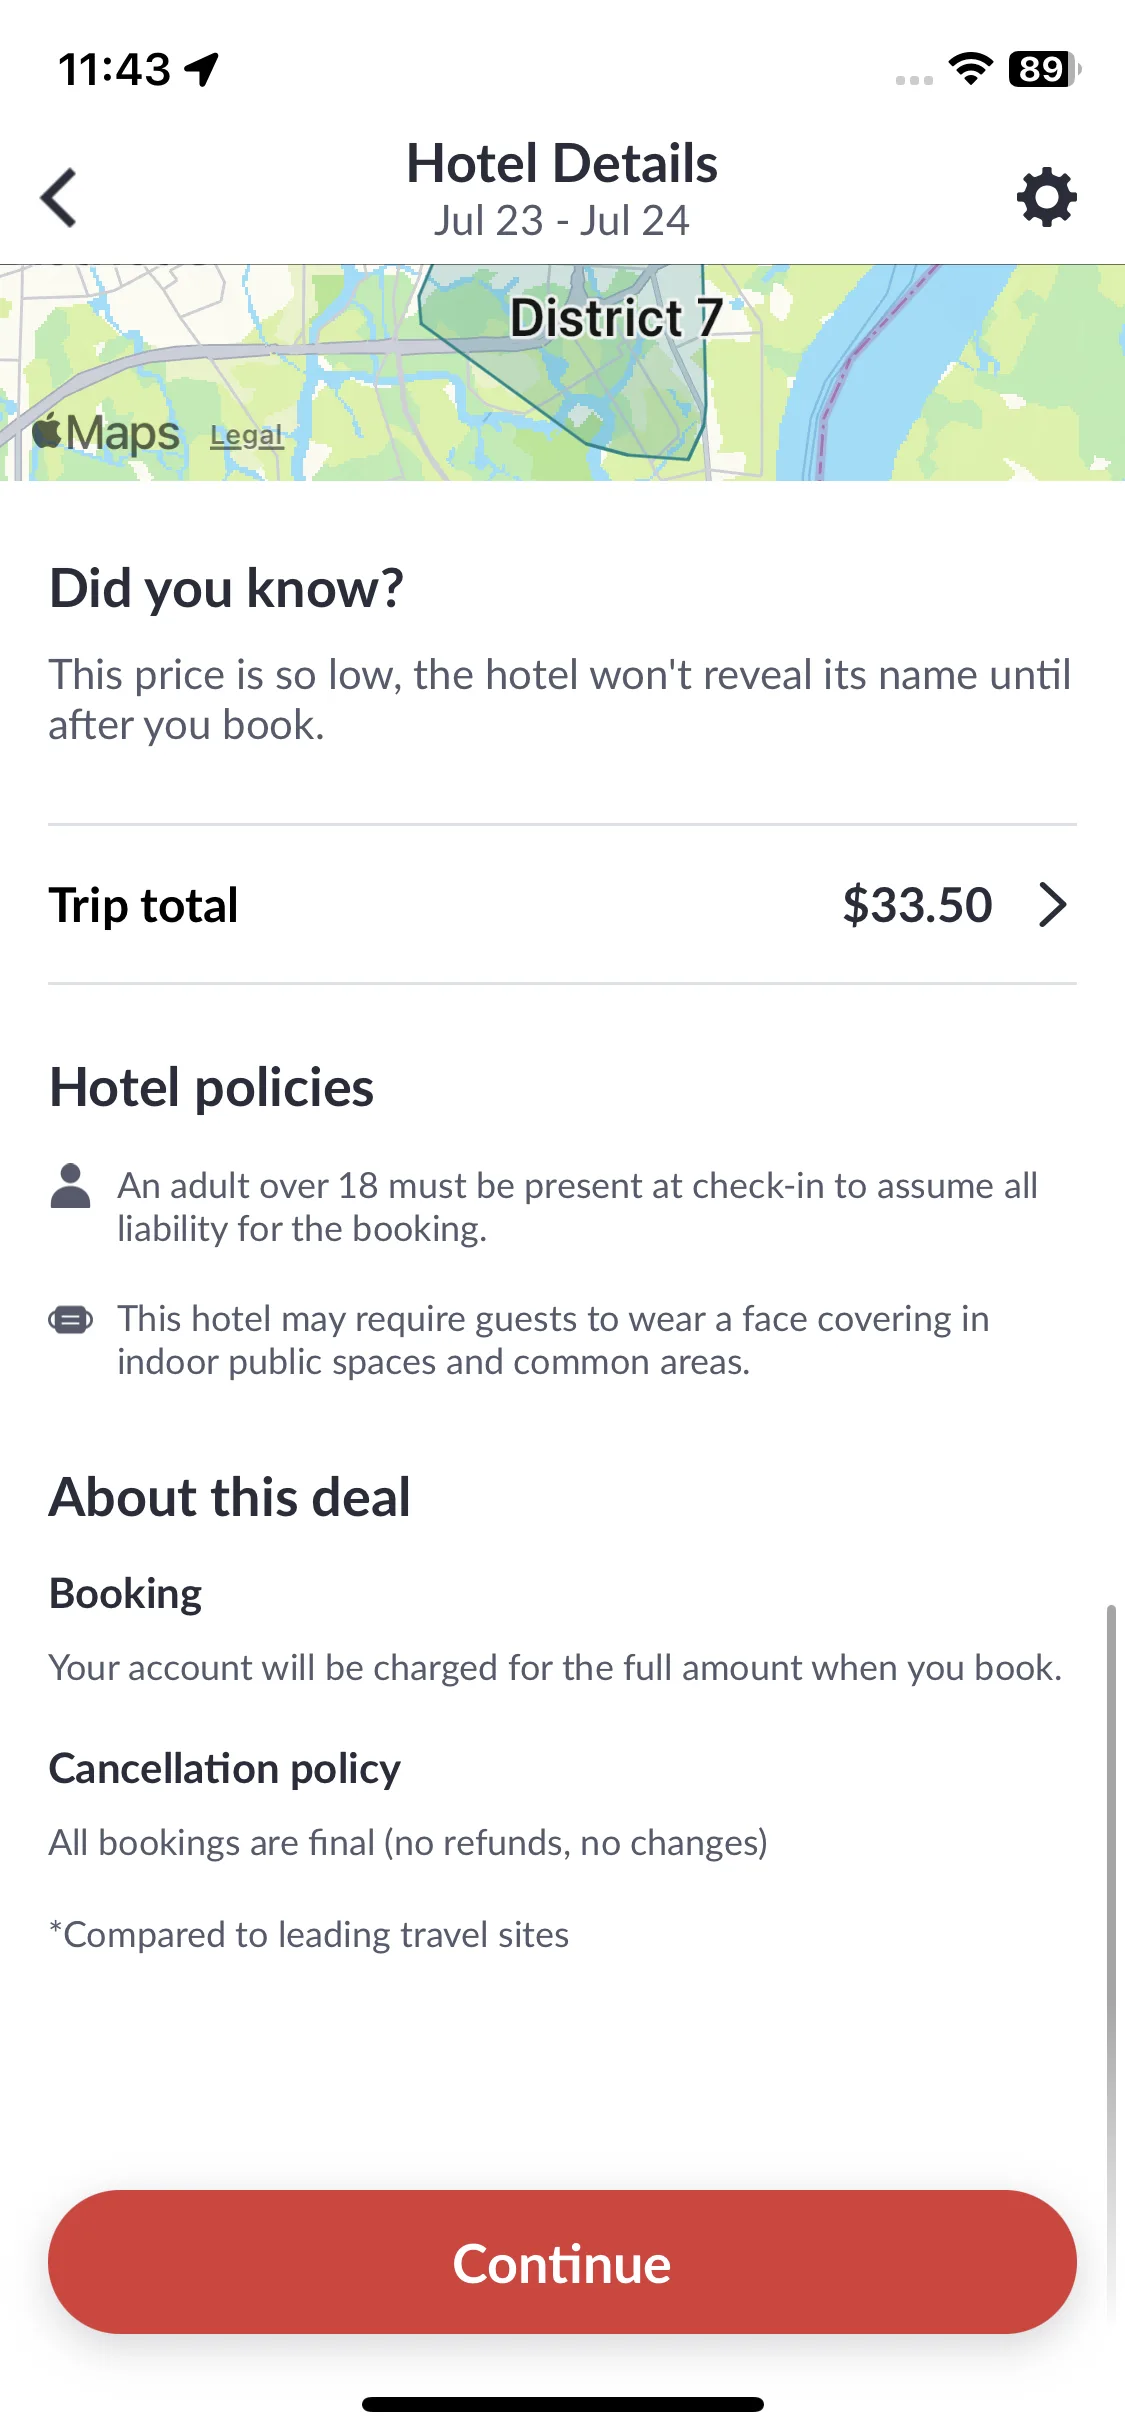1125x2436 pixels.
Task: Tap the home indicator bar
Action: pos(562,2404)
